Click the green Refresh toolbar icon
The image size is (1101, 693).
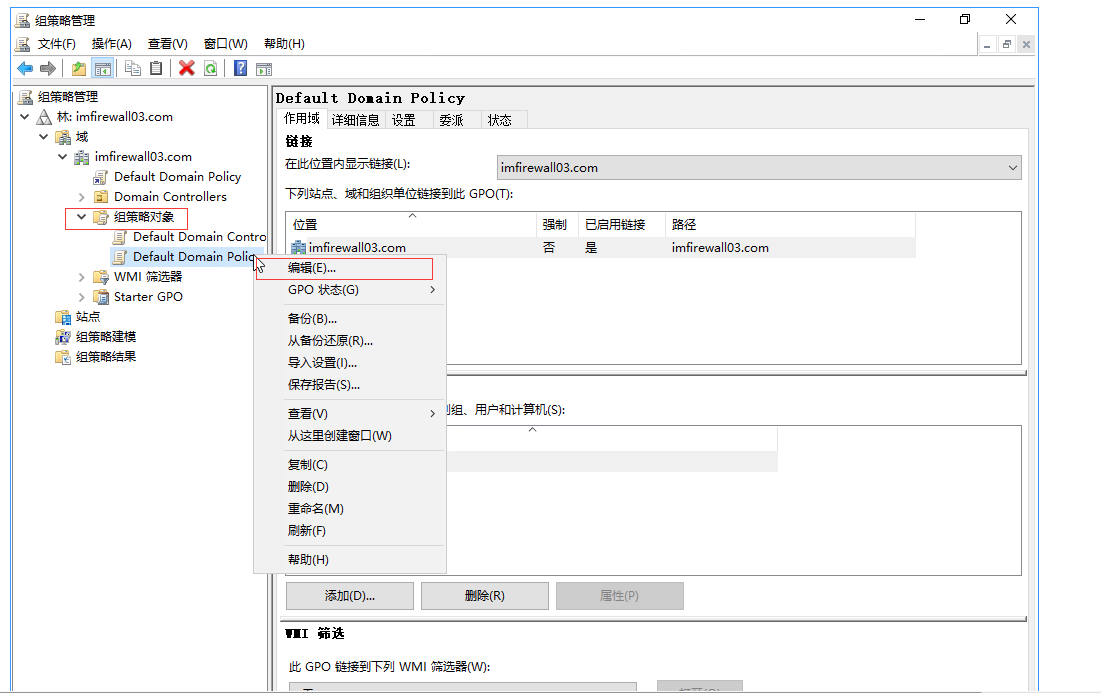point(210,68)
